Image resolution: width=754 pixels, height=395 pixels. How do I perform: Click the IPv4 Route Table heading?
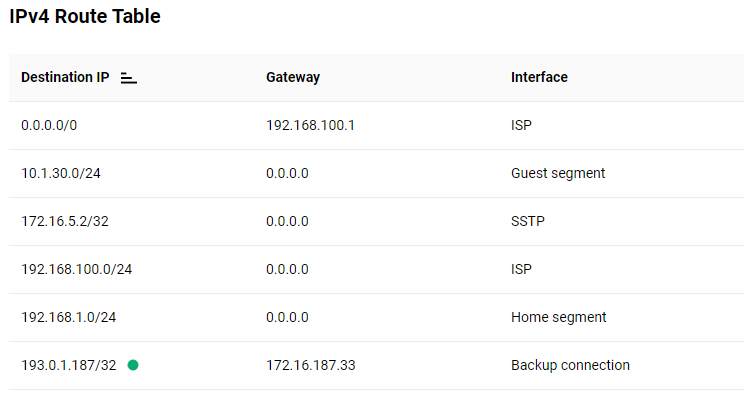click(85, 16)
